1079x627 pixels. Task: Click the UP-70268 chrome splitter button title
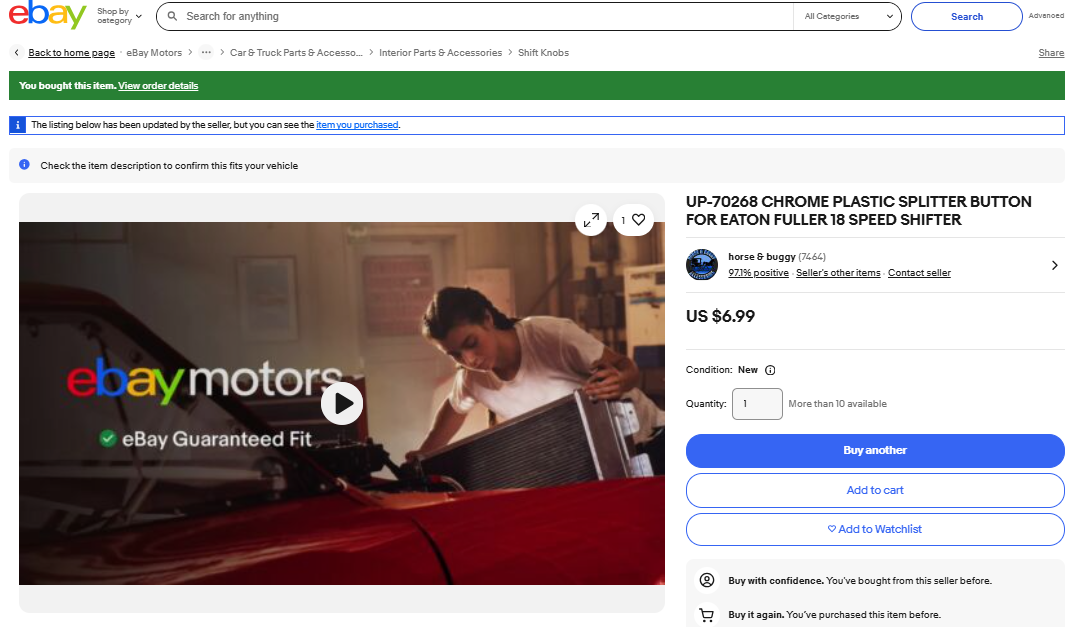click(859, 211)
